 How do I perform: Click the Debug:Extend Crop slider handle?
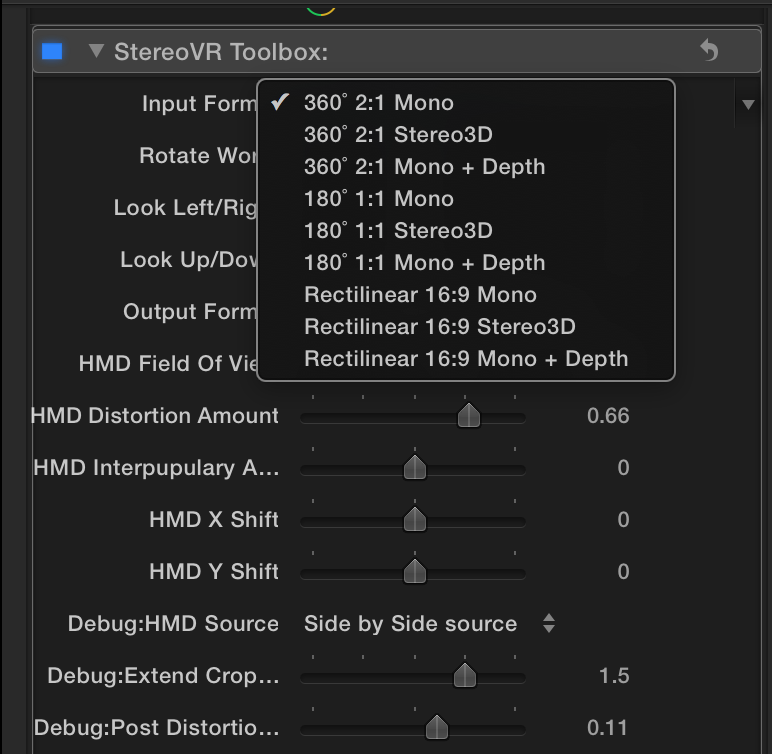coord(464,676)
